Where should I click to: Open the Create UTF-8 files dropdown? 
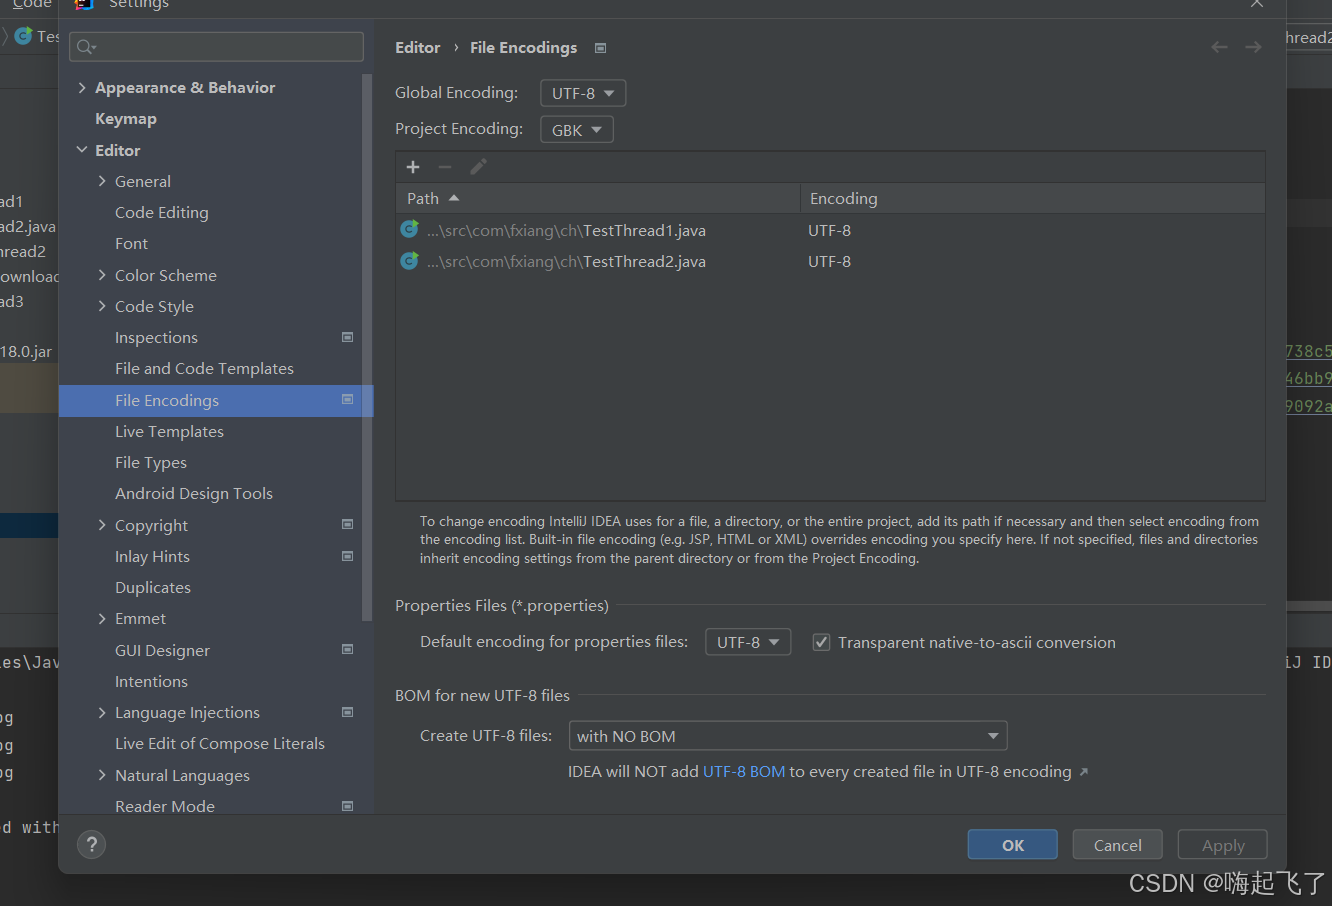pyautogui.click(x=788, y=736)
